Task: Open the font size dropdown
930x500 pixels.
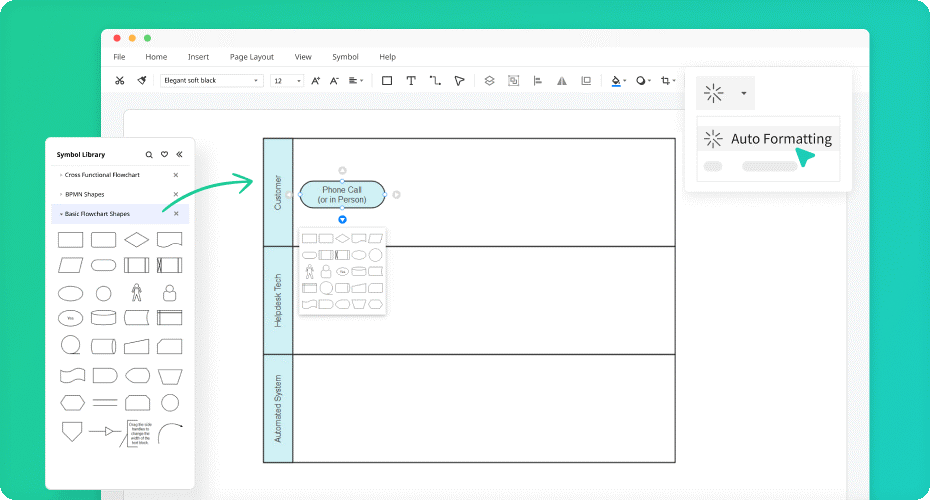Action: (x=287, y=81)
